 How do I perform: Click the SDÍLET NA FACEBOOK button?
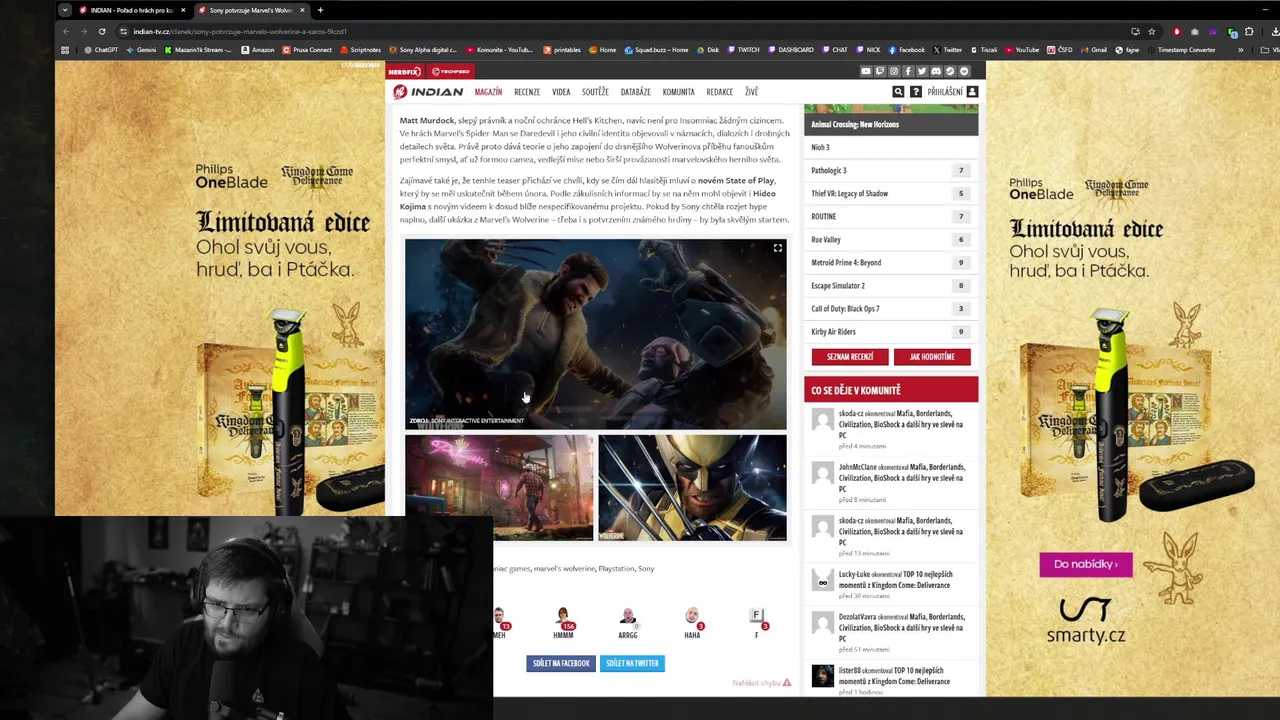coord(561,663)
